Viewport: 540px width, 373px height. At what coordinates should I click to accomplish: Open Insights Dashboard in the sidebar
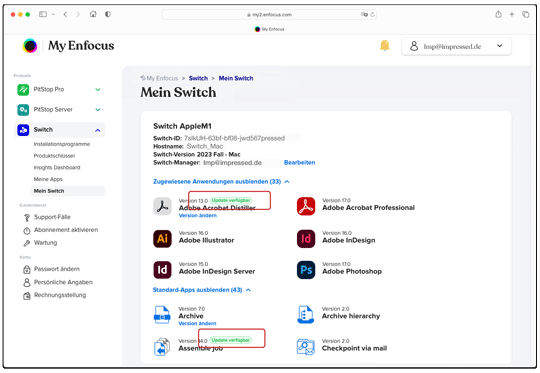coord(57,167)
